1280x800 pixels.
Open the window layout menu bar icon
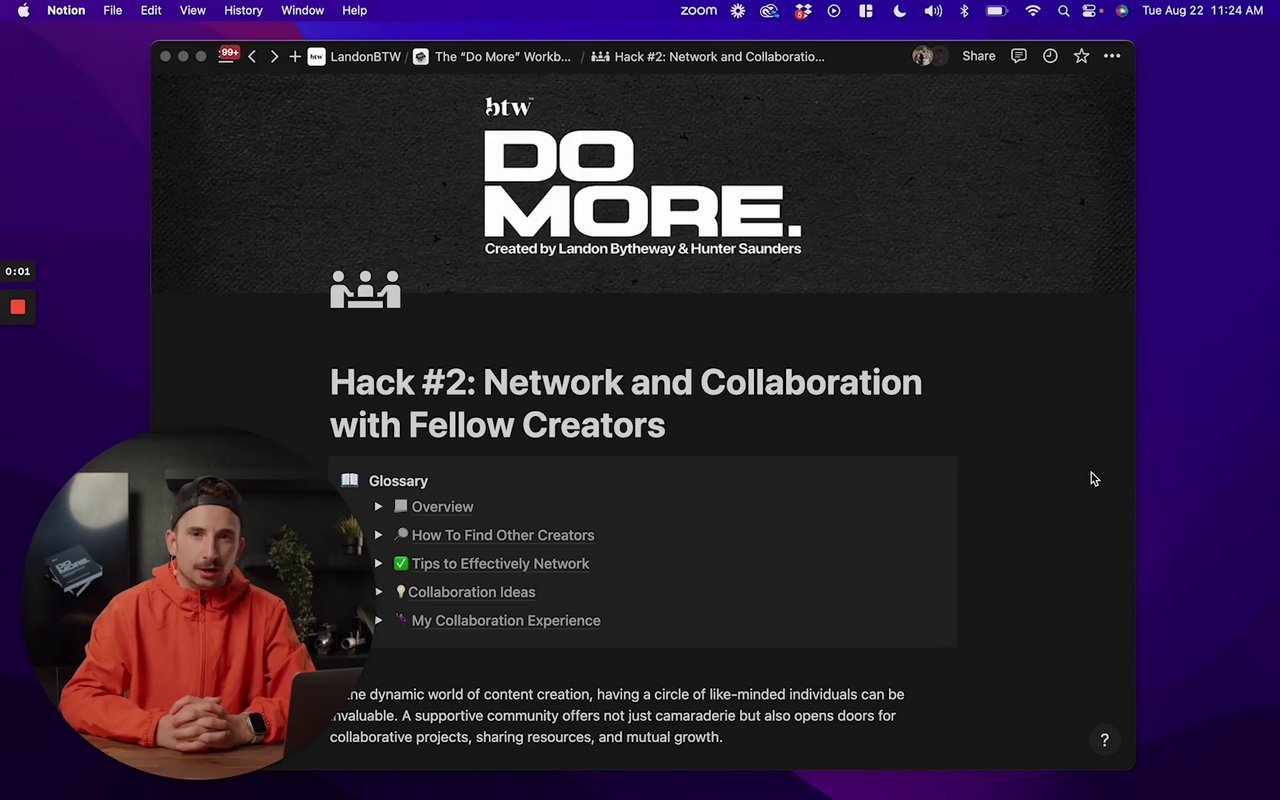(x=866, y=10)
